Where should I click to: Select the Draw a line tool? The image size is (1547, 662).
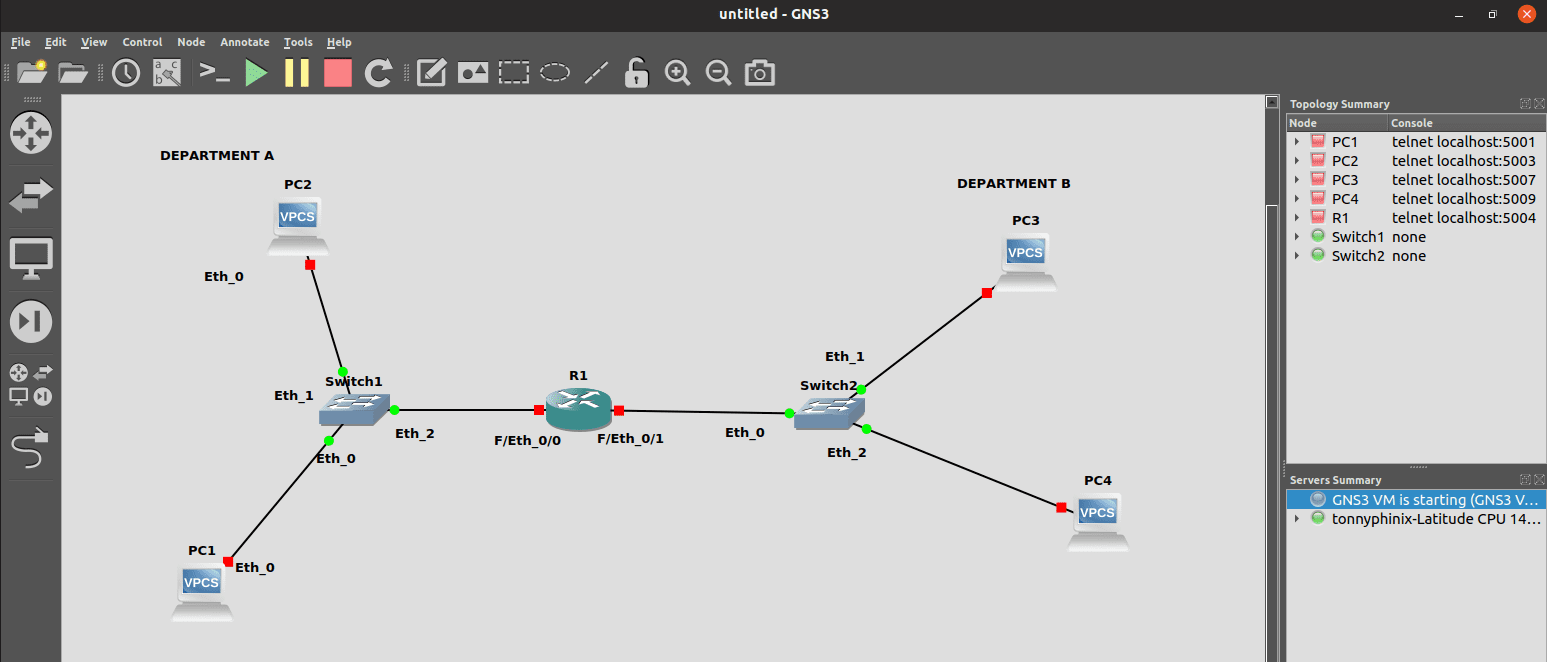596,72
